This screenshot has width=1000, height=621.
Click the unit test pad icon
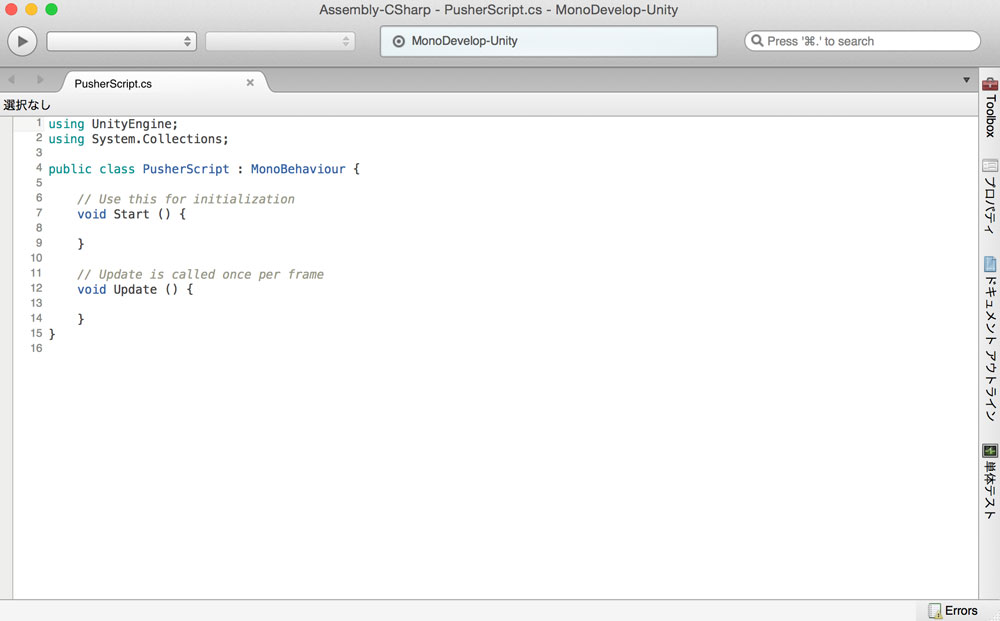click(x=990, y=451)
